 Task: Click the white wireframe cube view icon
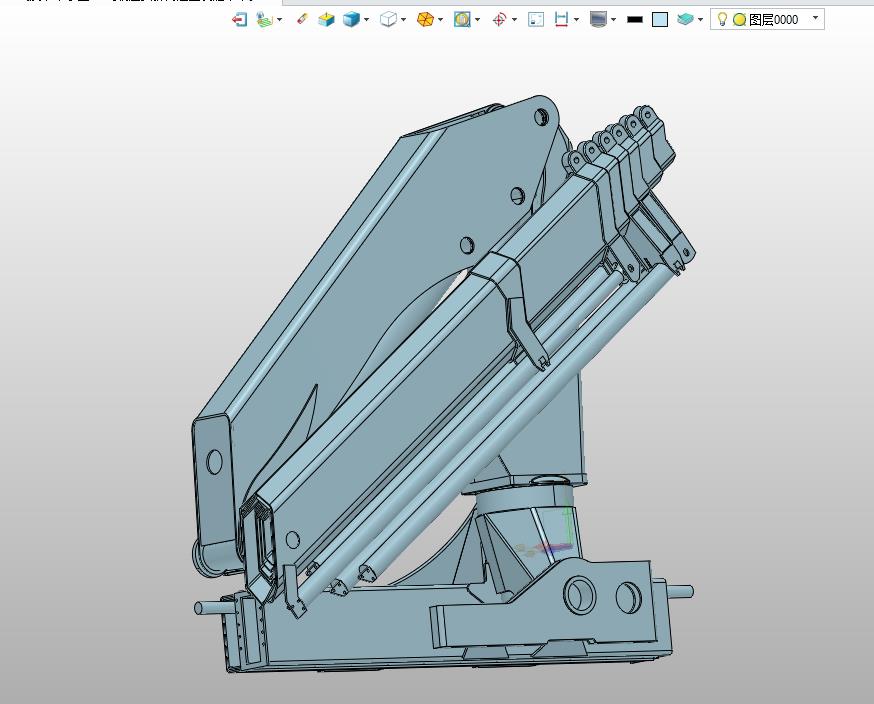coord(389,20)
